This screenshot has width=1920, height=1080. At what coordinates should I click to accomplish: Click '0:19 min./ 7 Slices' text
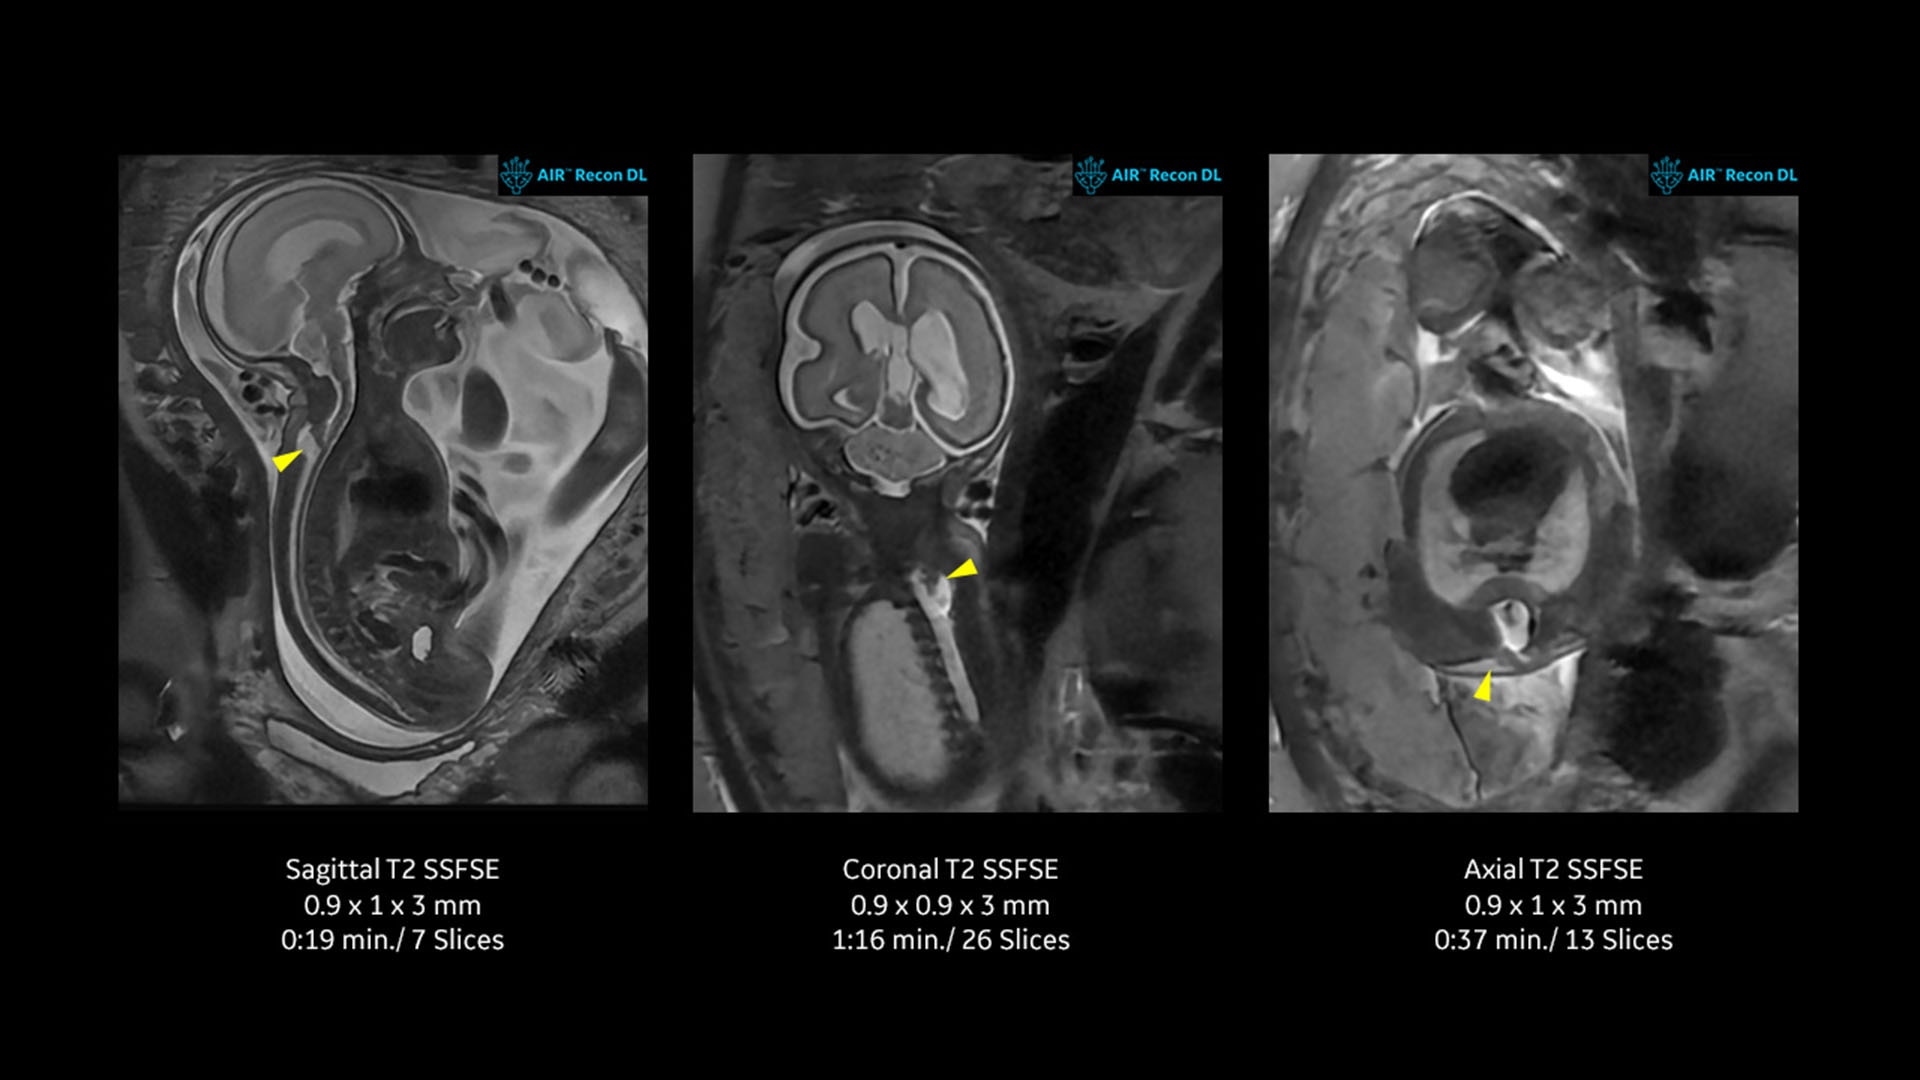[x=392, y=940]
